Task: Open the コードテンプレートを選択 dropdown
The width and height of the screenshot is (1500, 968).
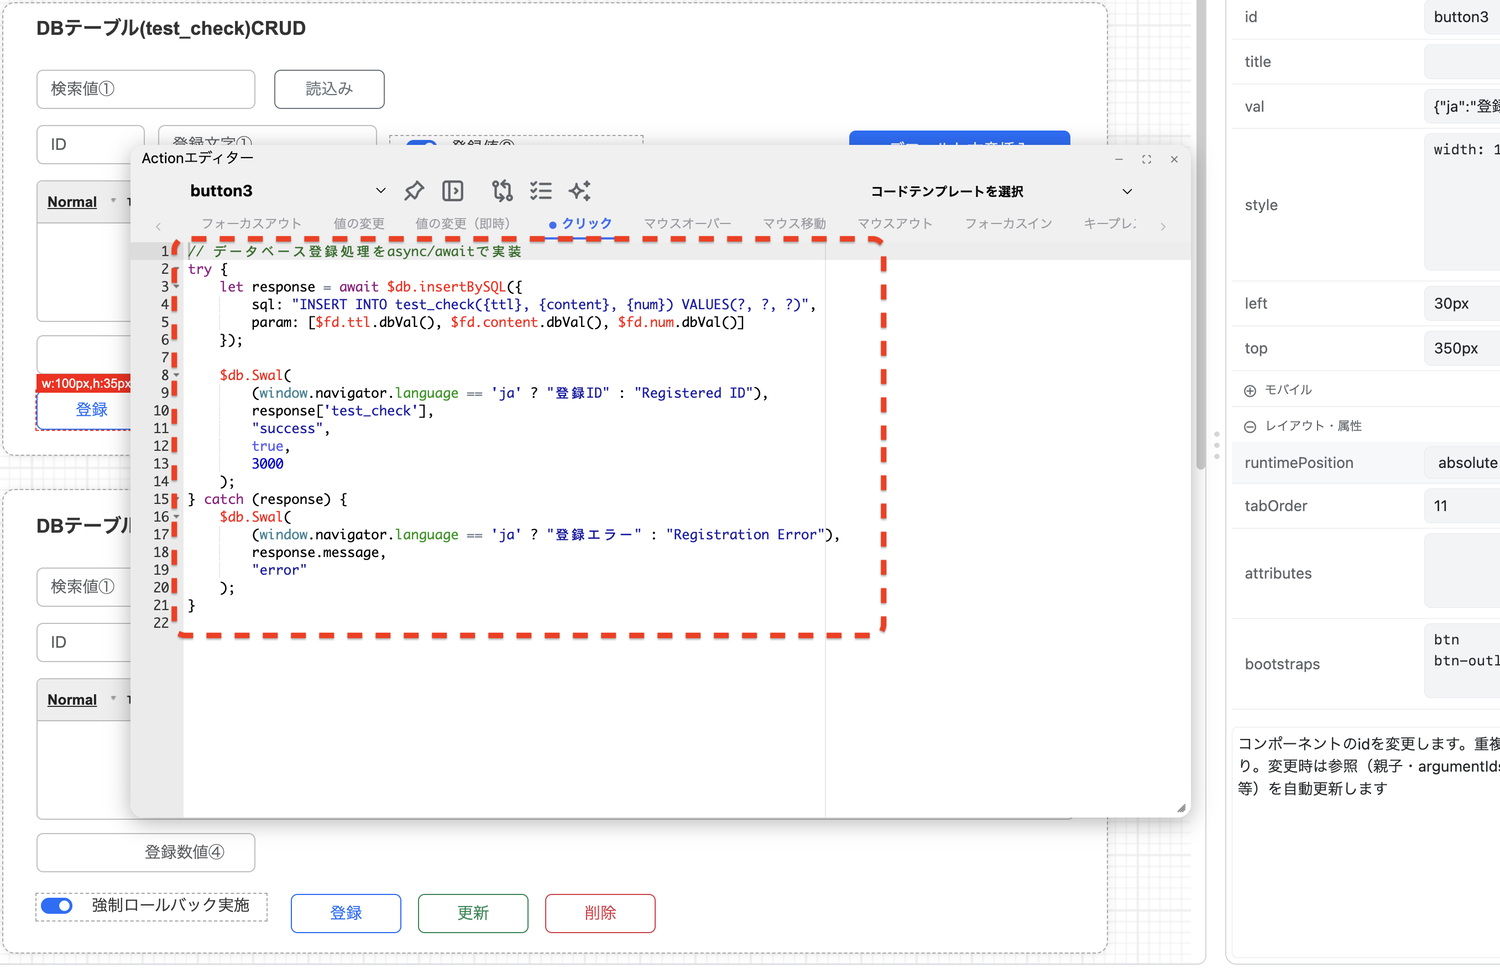Action: [x=1000, y=191]
